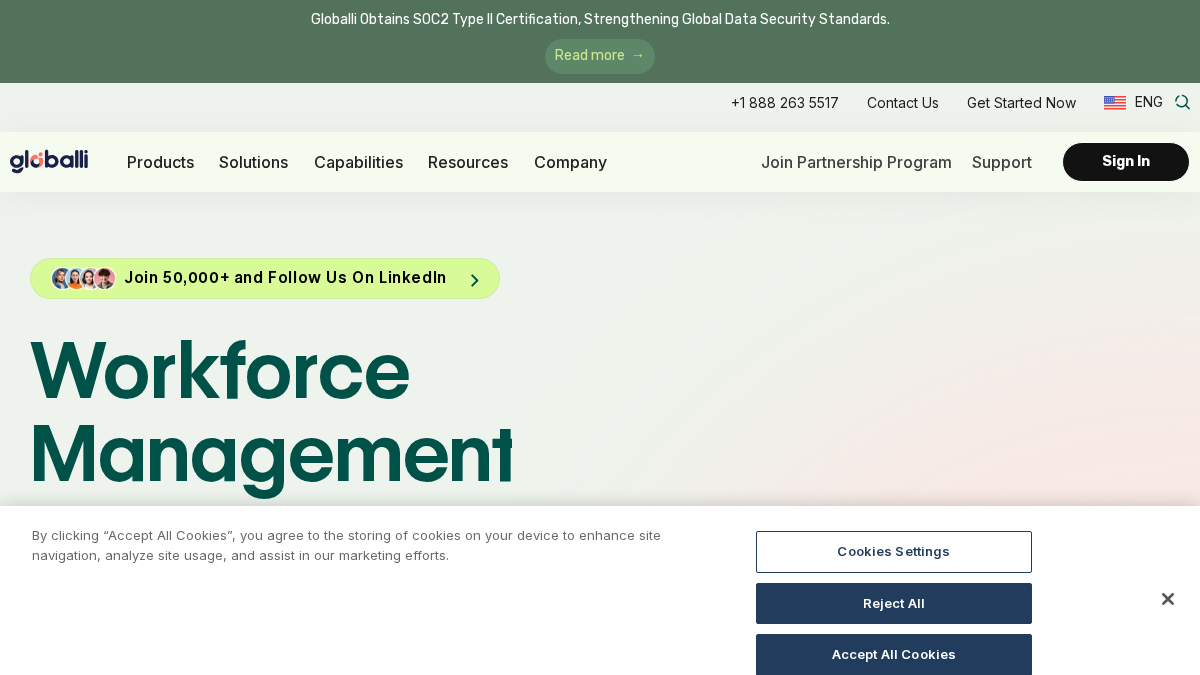
Task: Open the Capabilities menu
Action: [358, 162]
